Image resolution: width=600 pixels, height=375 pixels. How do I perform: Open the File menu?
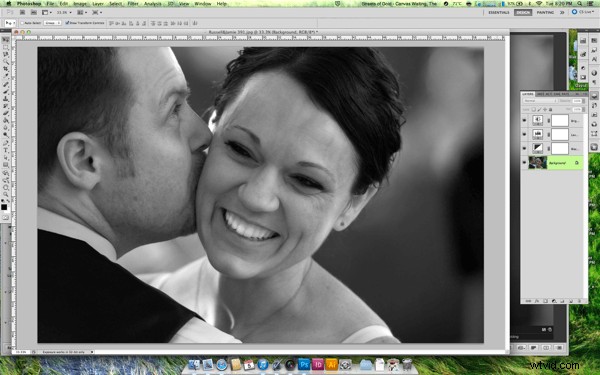coord(50,4)
